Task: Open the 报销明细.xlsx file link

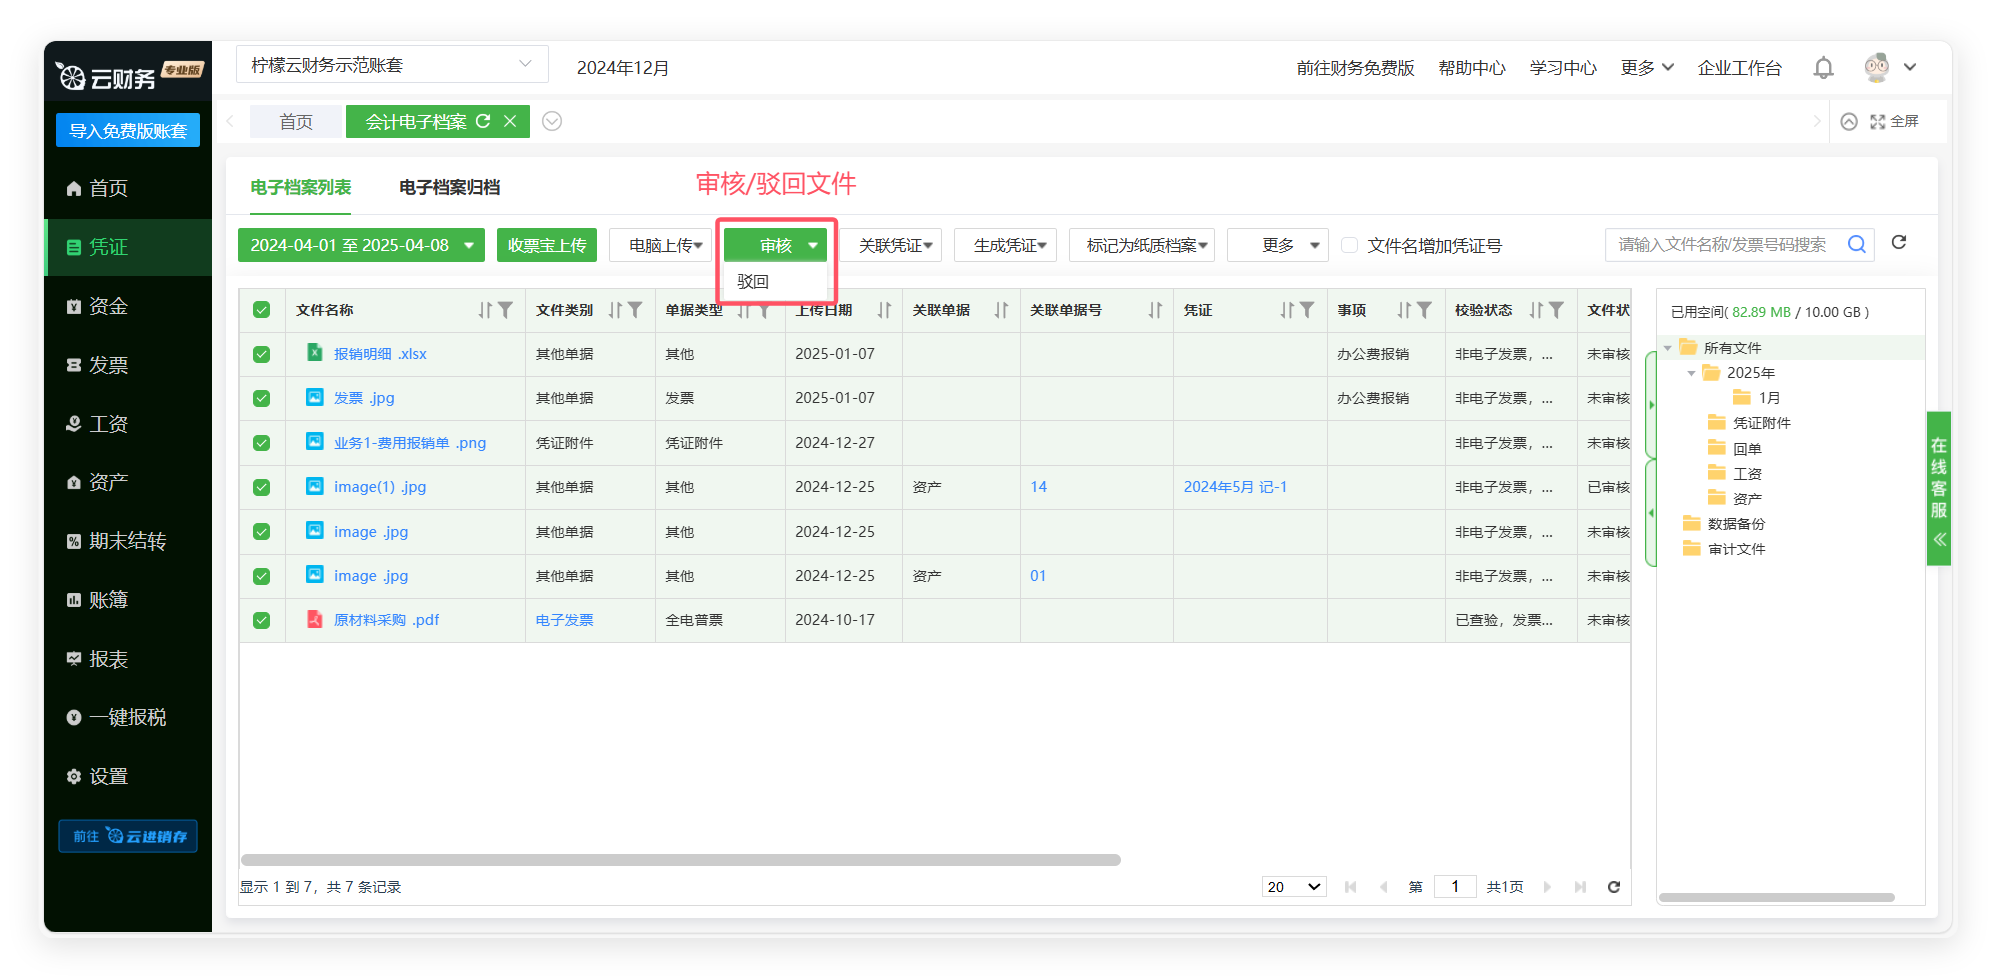Action: 380,354
